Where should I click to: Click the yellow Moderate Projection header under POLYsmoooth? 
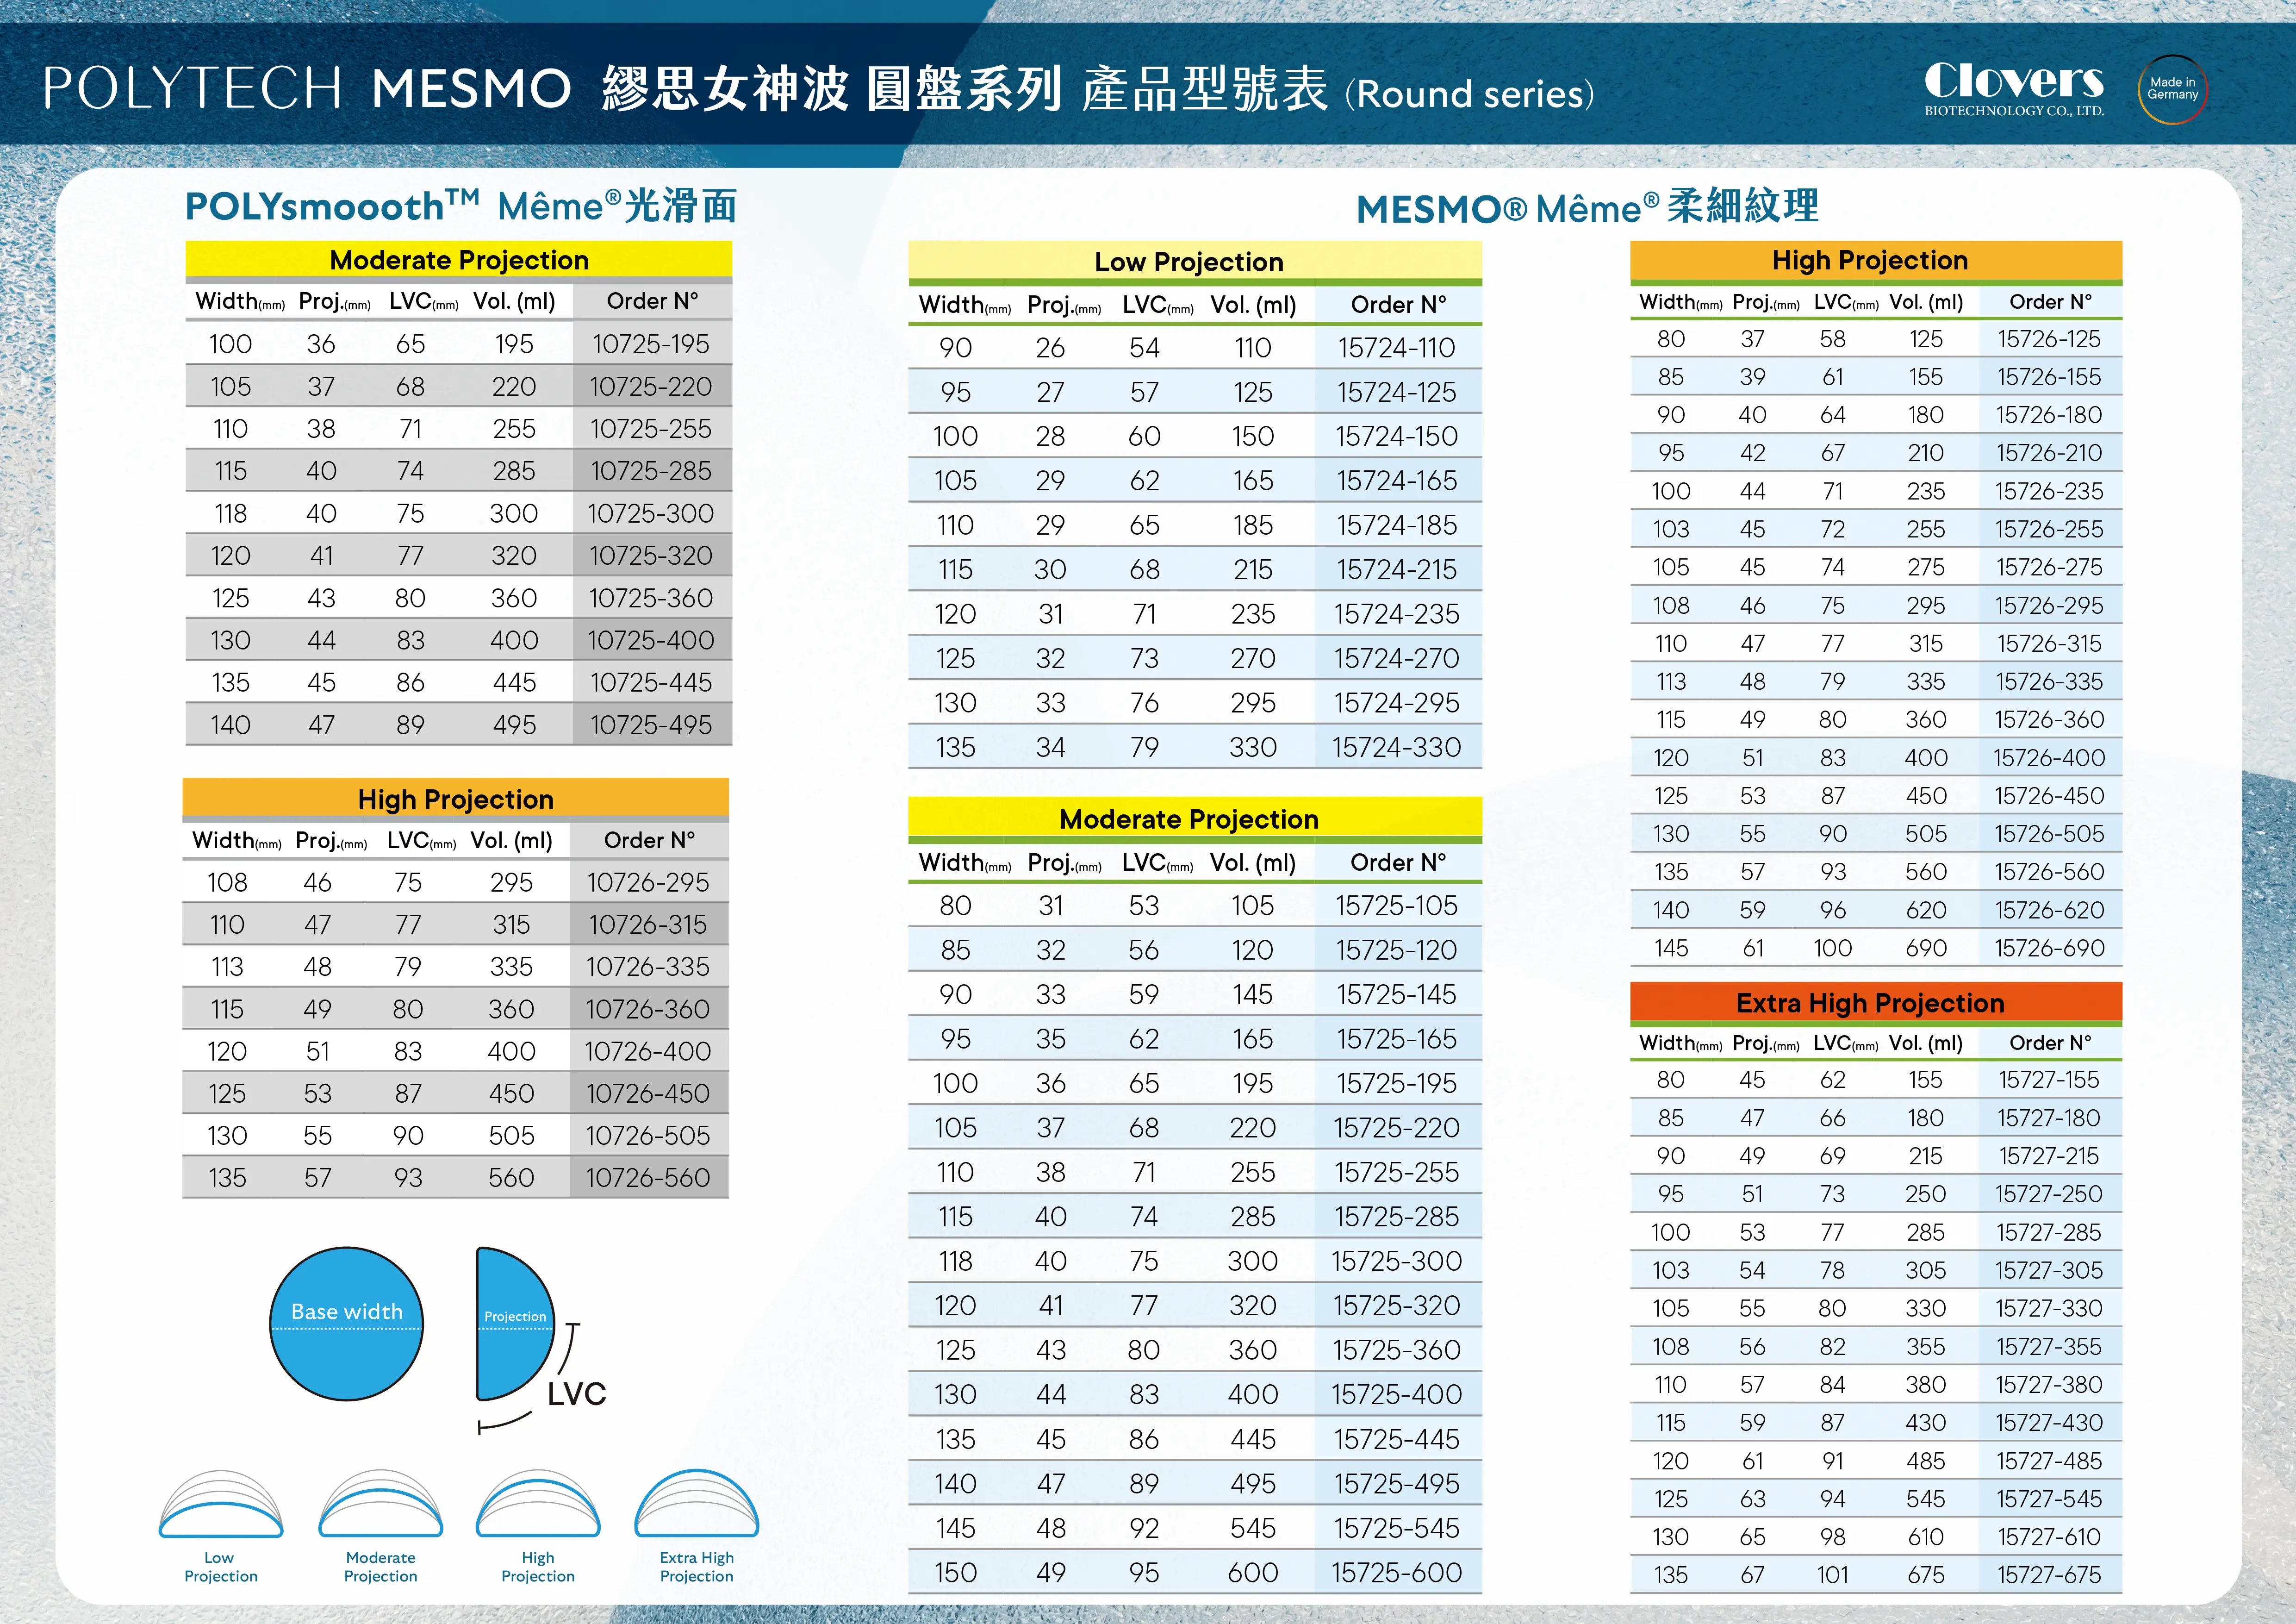coord(459,260)
